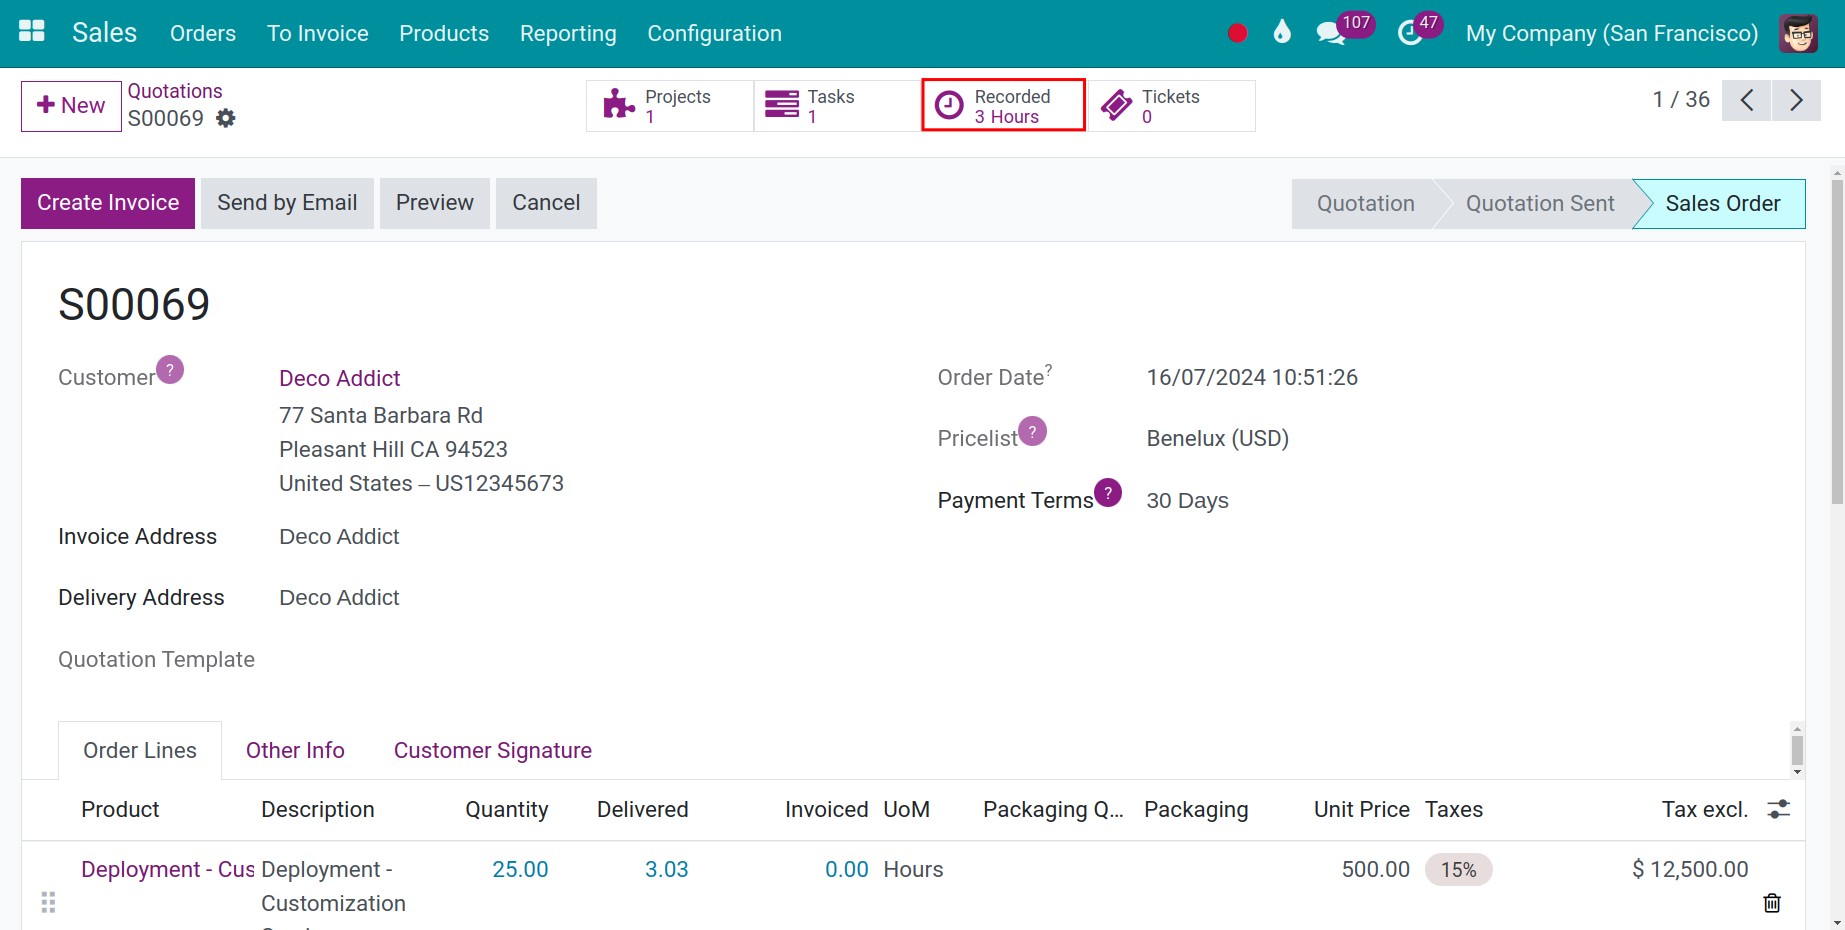Click the Quotation Template field

(156, 660)
